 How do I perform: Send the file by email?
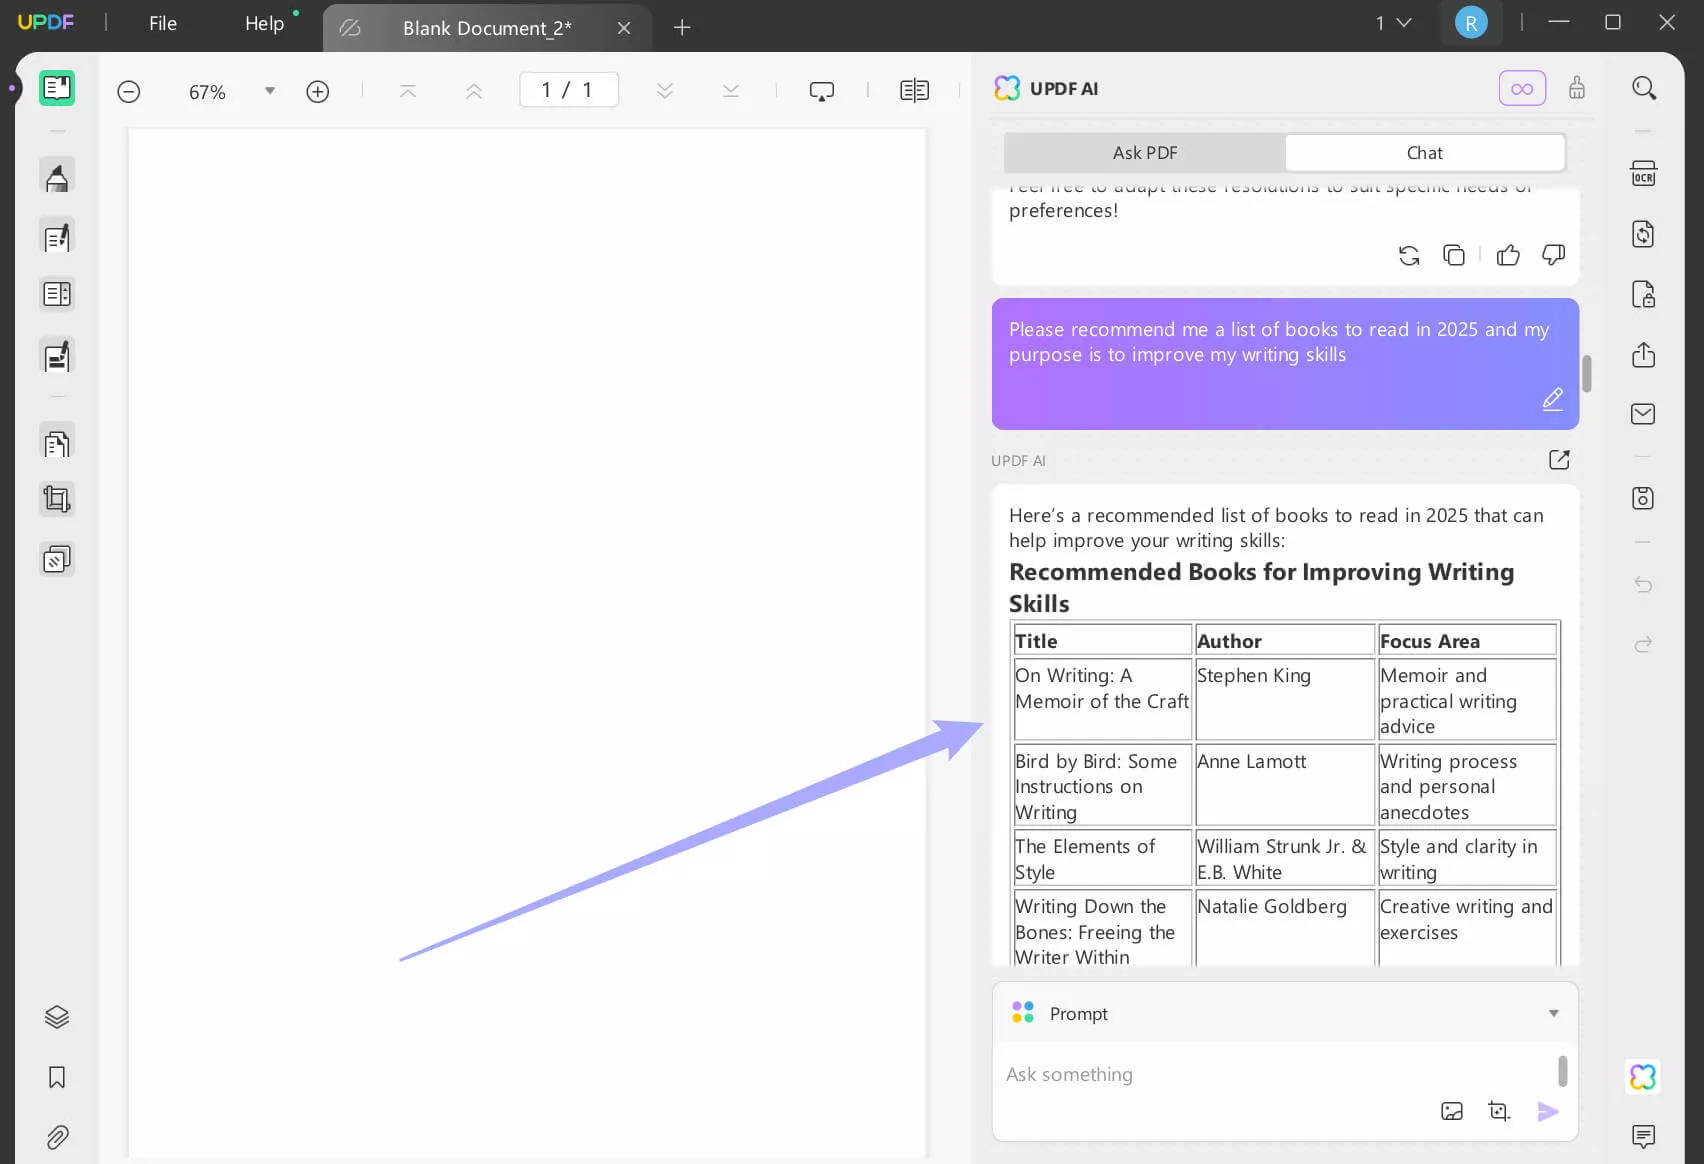[1644, 414]
